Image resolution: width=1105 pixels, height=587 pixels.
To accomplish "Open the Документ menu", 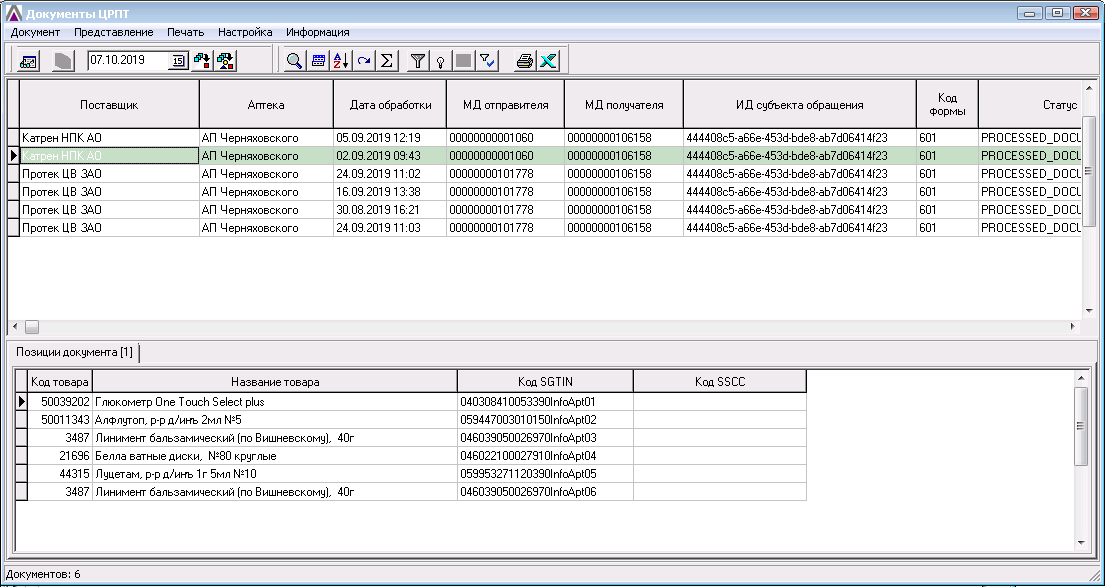I will (x=35, y=32).
